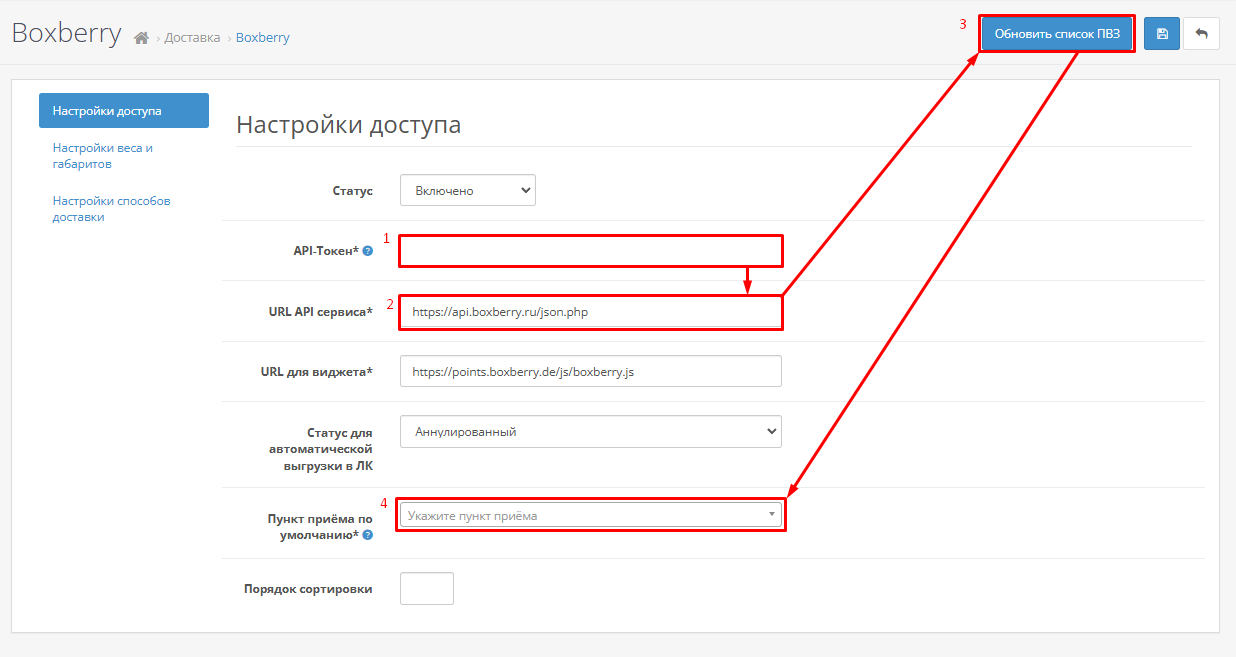This screenshot has height=657, width=1236.
Task: Expand the Укажите пункт приёма combo box
Action: 591,515
